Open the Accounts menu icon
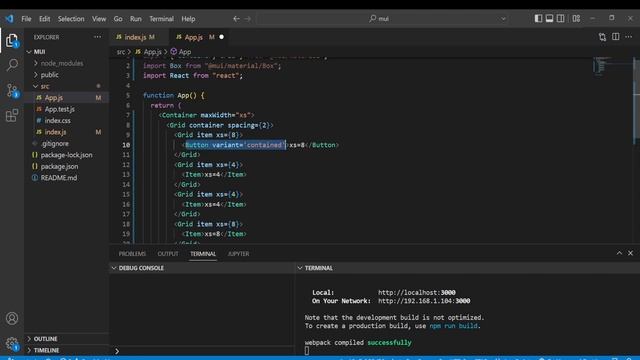The image size is (640, 360). (12, 318)
